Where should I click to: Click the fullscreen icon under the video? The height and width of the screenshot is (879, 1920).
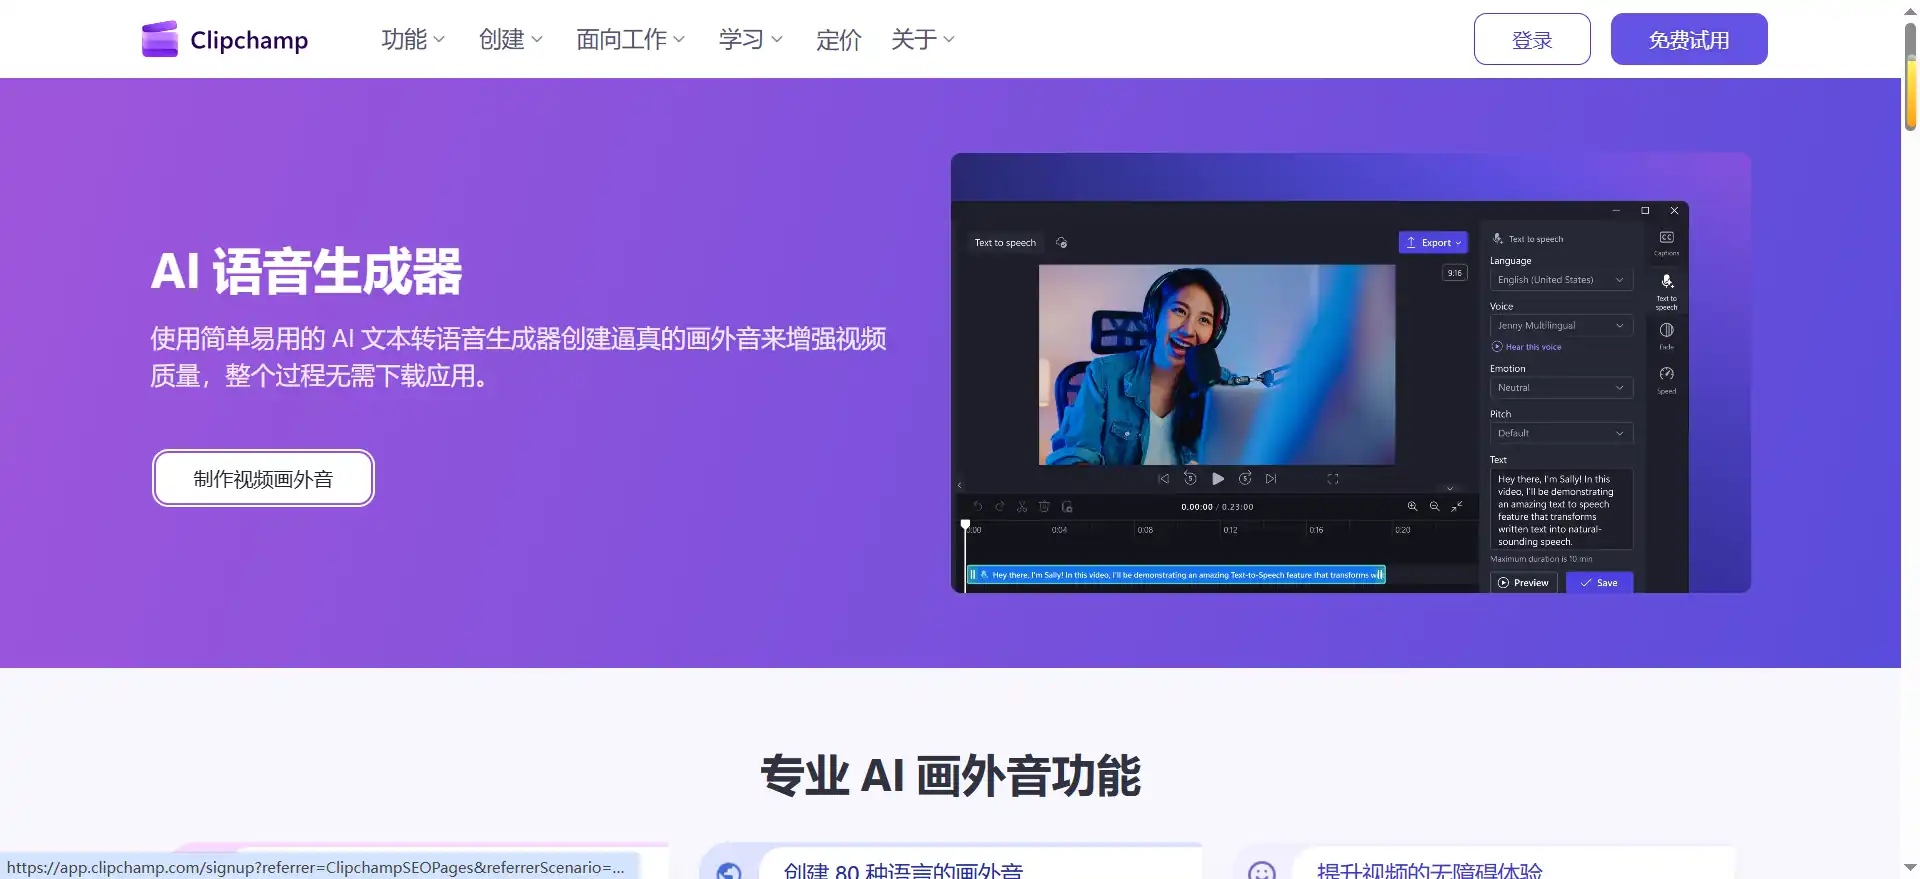pos(1333,479)
